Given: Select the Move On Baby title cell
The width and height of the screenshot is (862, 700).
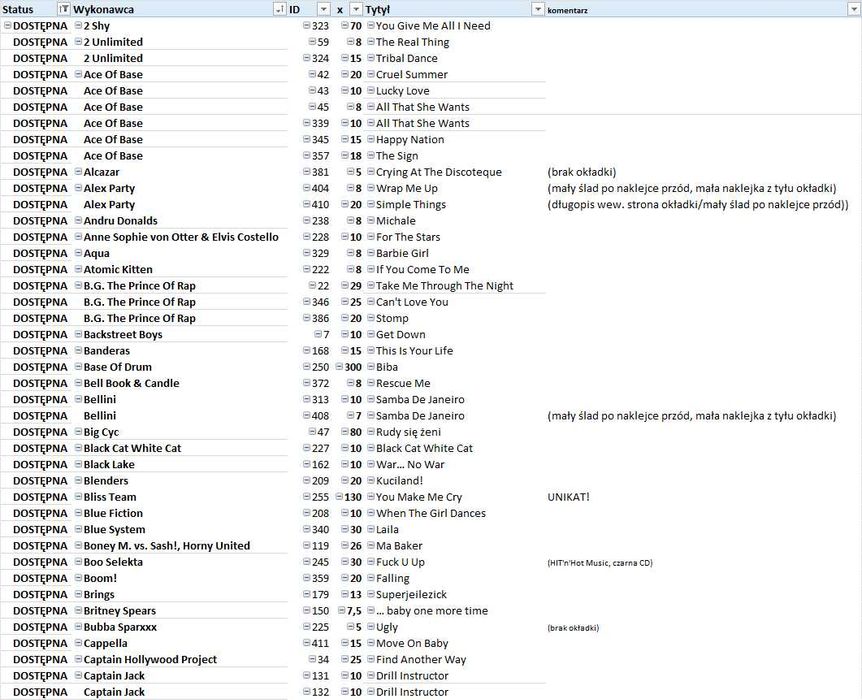Looking at the screenshot, I should point(412,643).
